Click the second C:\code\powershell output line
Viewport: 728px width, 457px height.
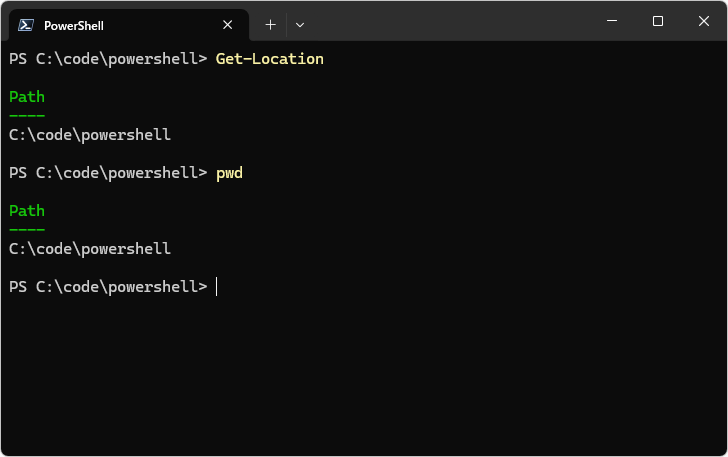point(90,249)
